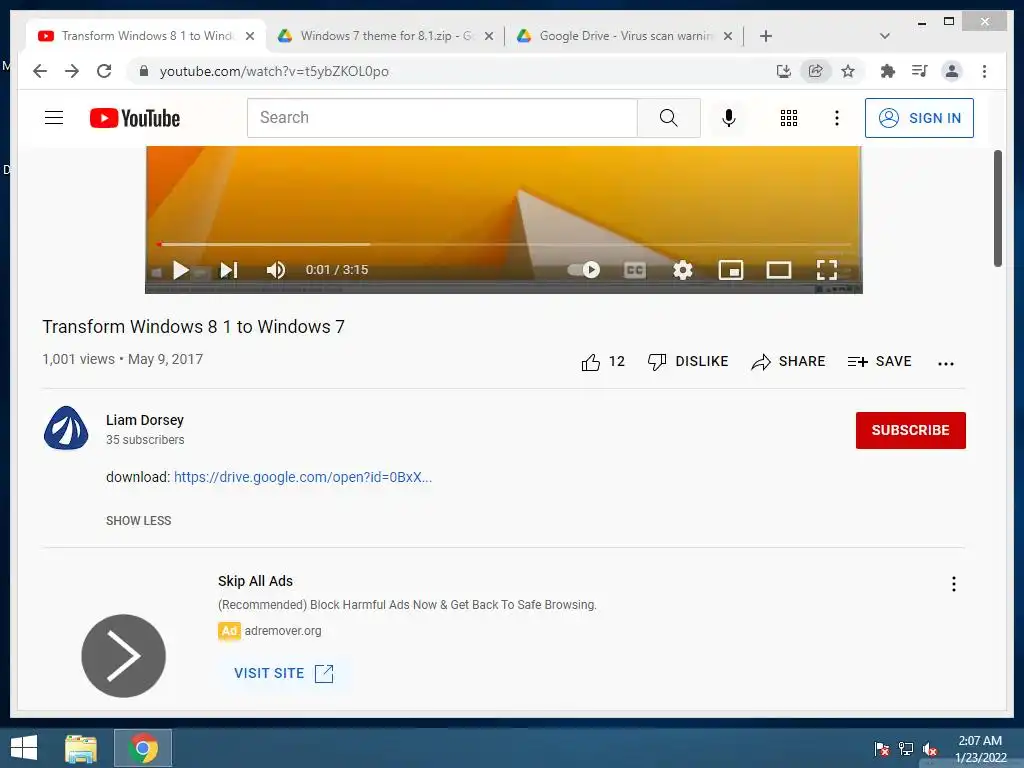Open Liam Dorsey channel avatar
The width and height of the screenshot is (1024, 768).
point(66,428)
